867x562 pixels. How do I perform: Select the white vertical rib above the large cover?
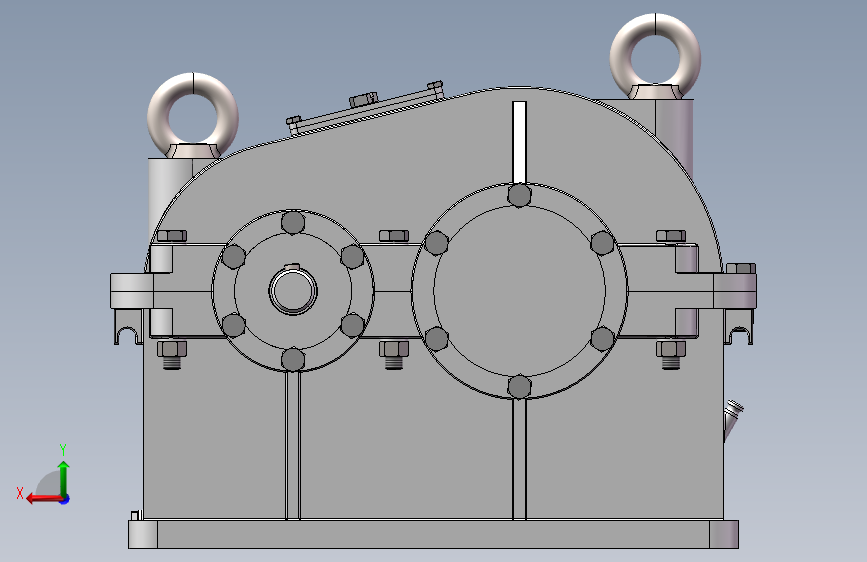tap(519, 142)
